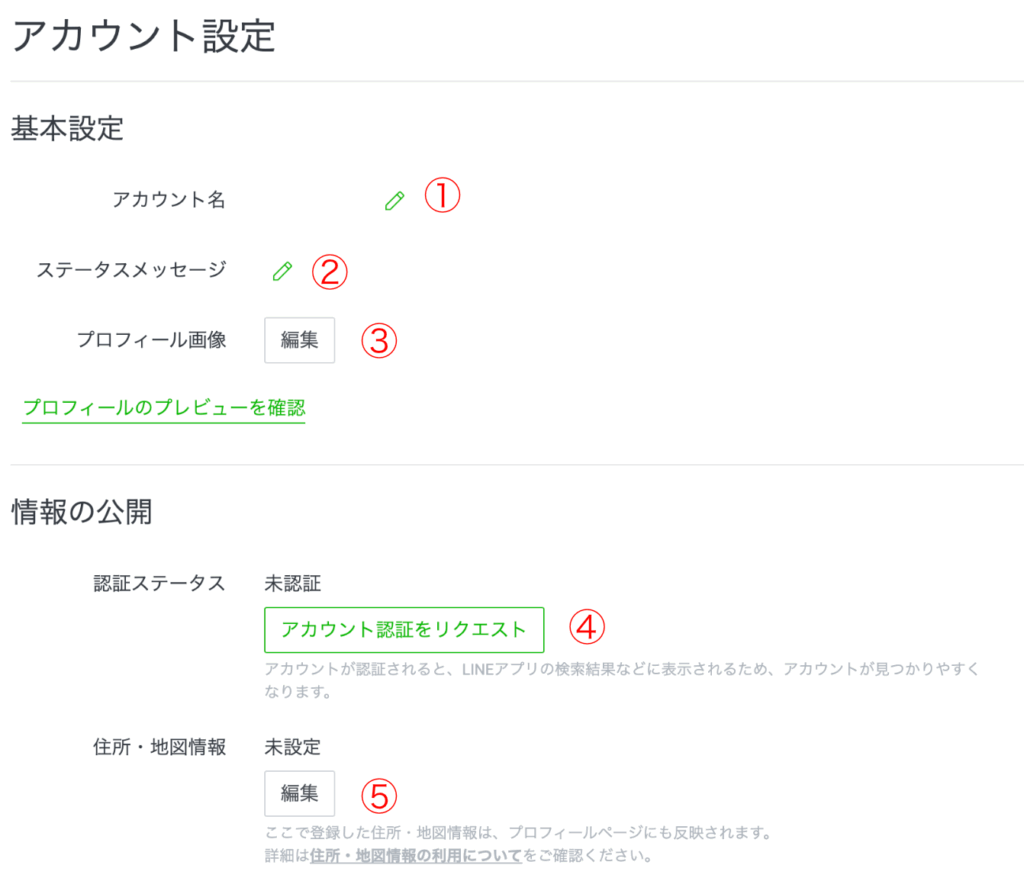
Task: Select the 基本設定 section heading
Action: point(67,128)
